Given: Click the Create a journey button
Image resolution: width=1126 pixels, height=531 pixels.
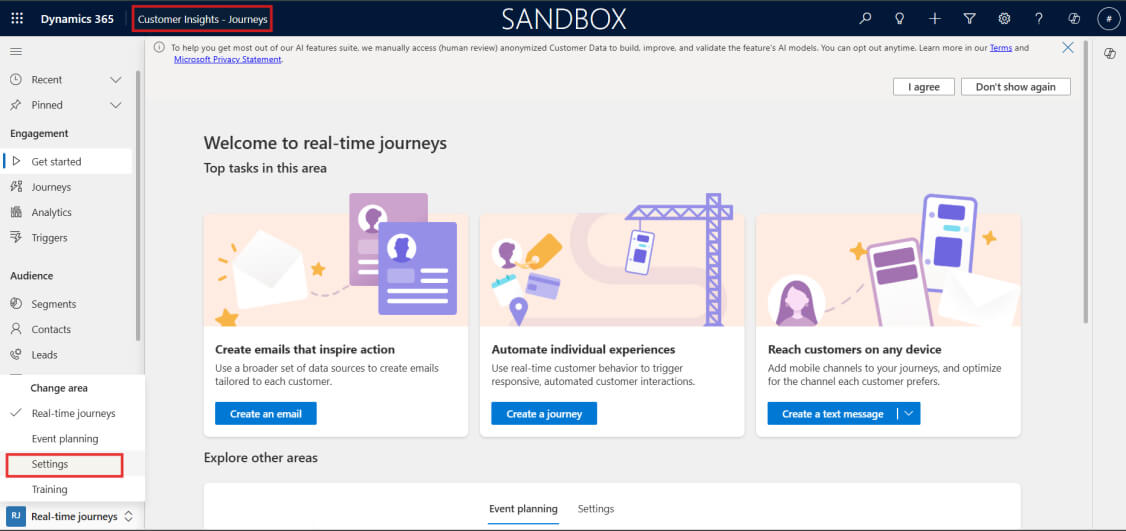Looking at the screenshot, I should [544, 413].
